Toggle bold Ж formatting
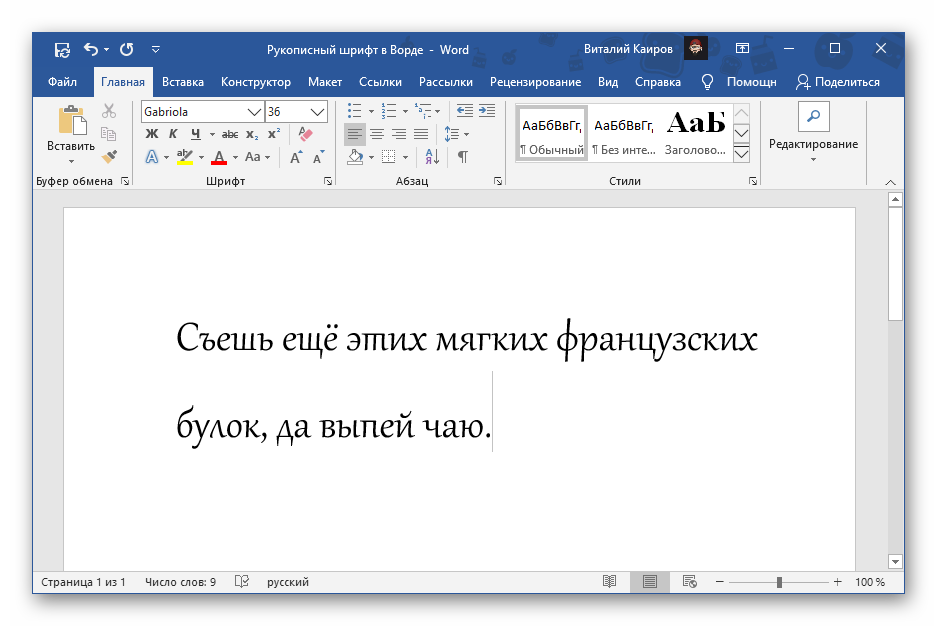Screen dimensions: 937x626 point(152,134)
